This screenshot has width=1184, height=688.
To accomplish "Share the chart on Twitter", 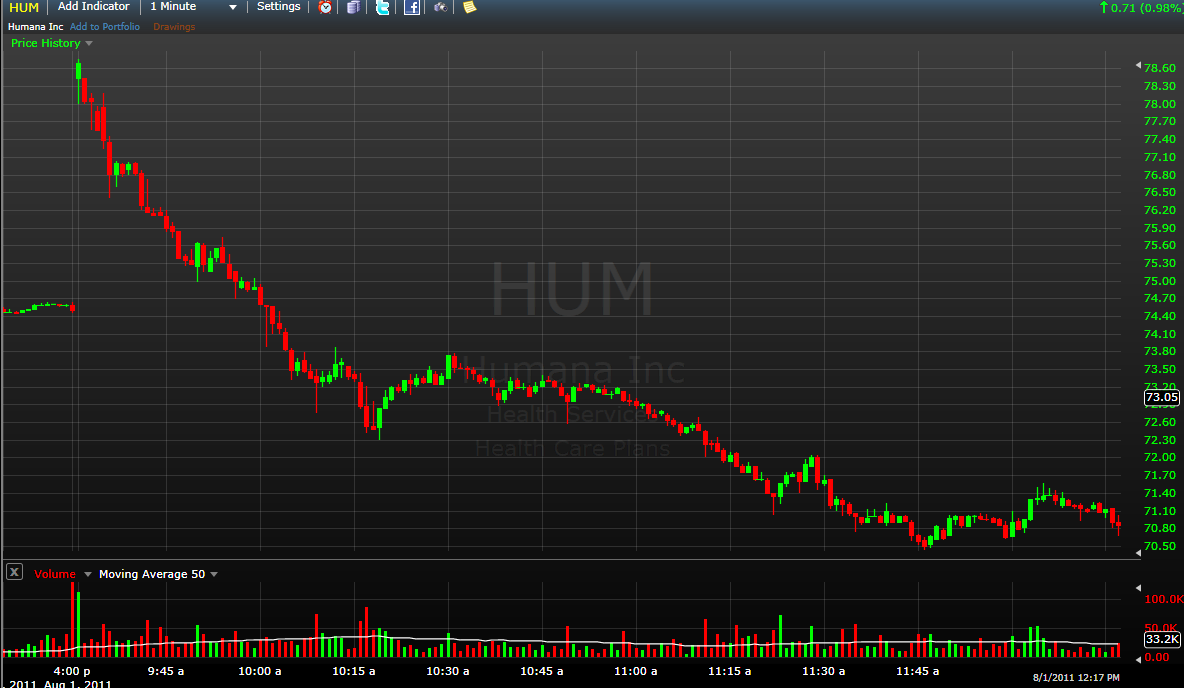I will click(383, 7).
